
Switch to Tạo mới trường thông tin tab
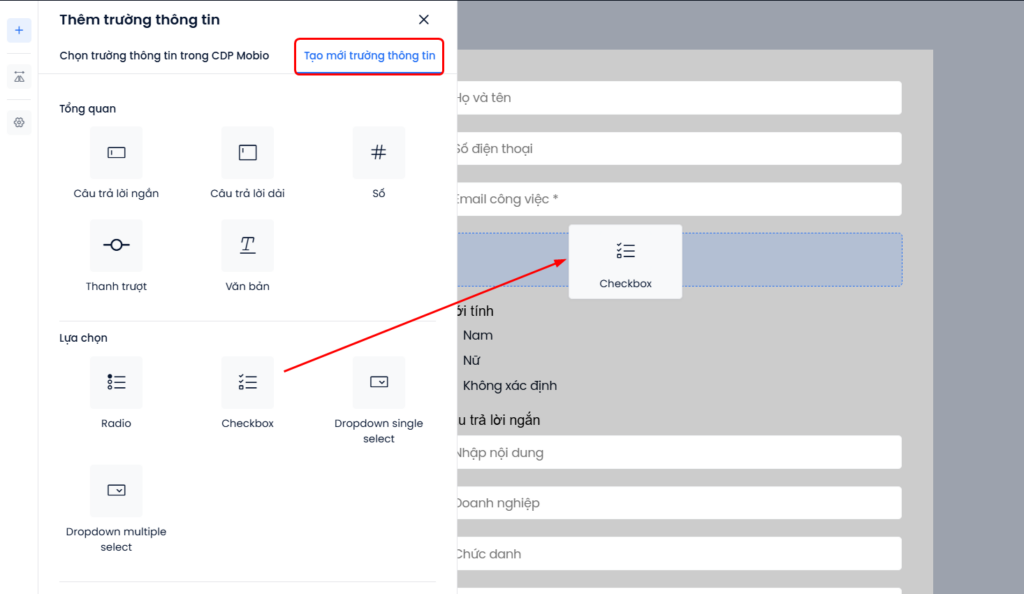(x=369, y=56)
